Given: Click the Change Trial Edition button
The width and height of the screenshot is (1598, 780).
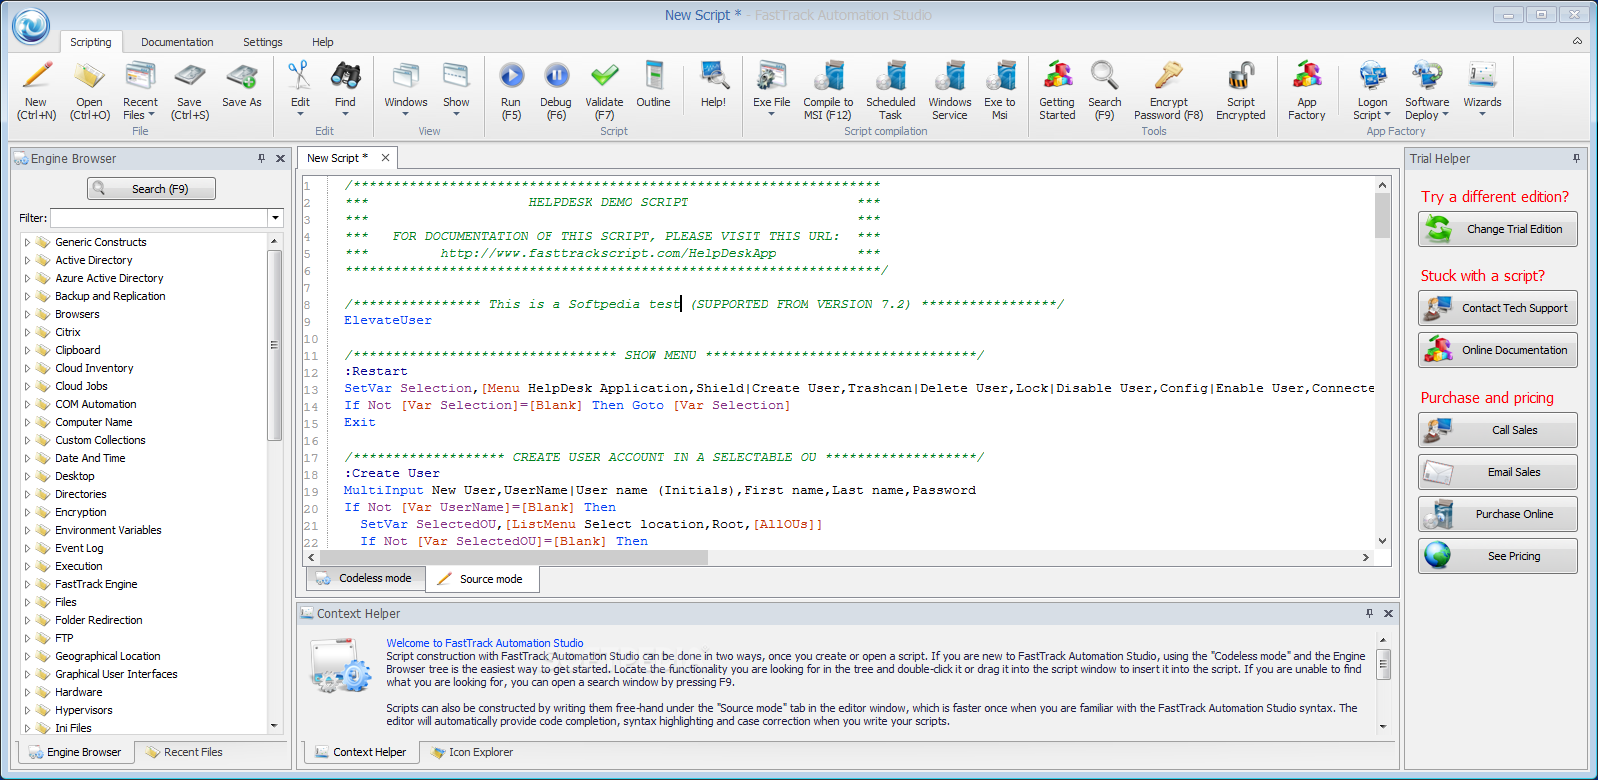Looking at the screenshot, I should pyautogui.click(x=1497, y=229).
